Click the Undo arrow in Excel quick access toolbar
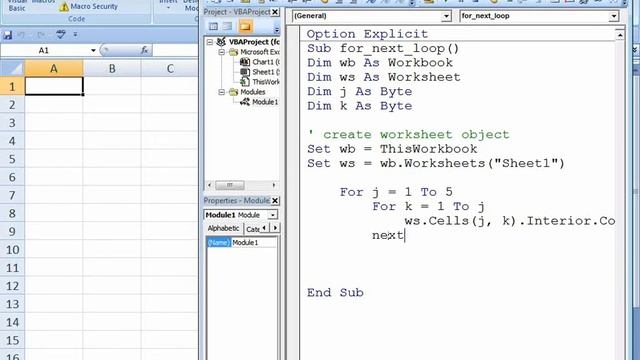Screen dimensions: 640x360 pos(21,35)
